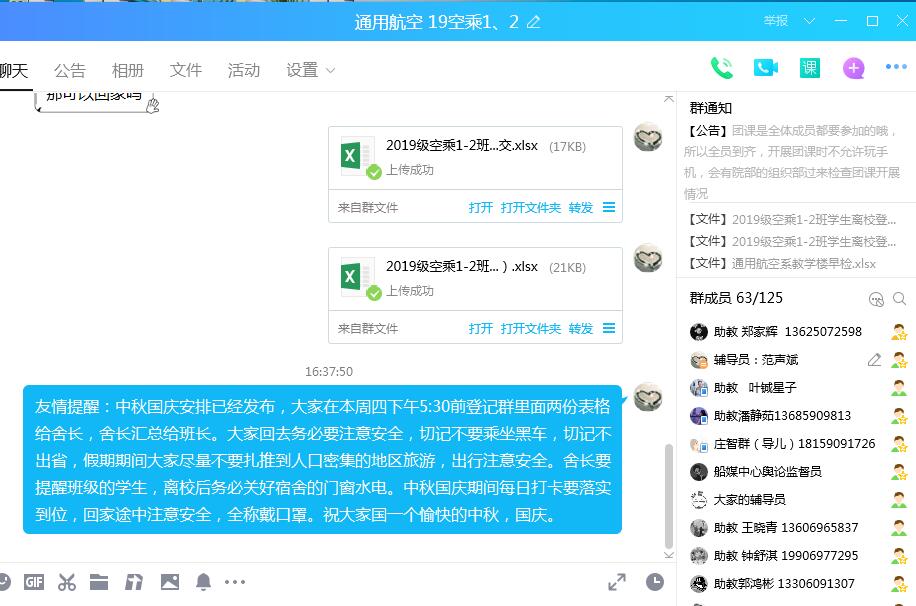Click 转发 on the 17KB xlsx file

coord(581,208)
